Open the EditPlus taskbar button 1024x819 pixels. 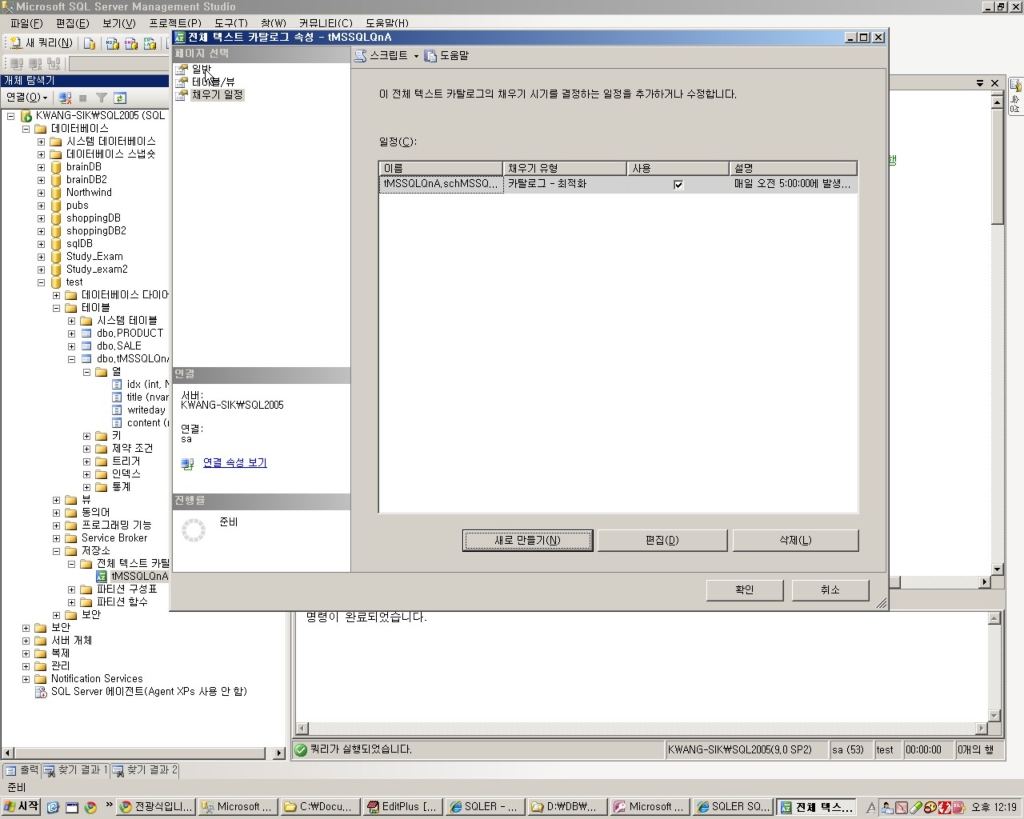[x=402, y=807]
